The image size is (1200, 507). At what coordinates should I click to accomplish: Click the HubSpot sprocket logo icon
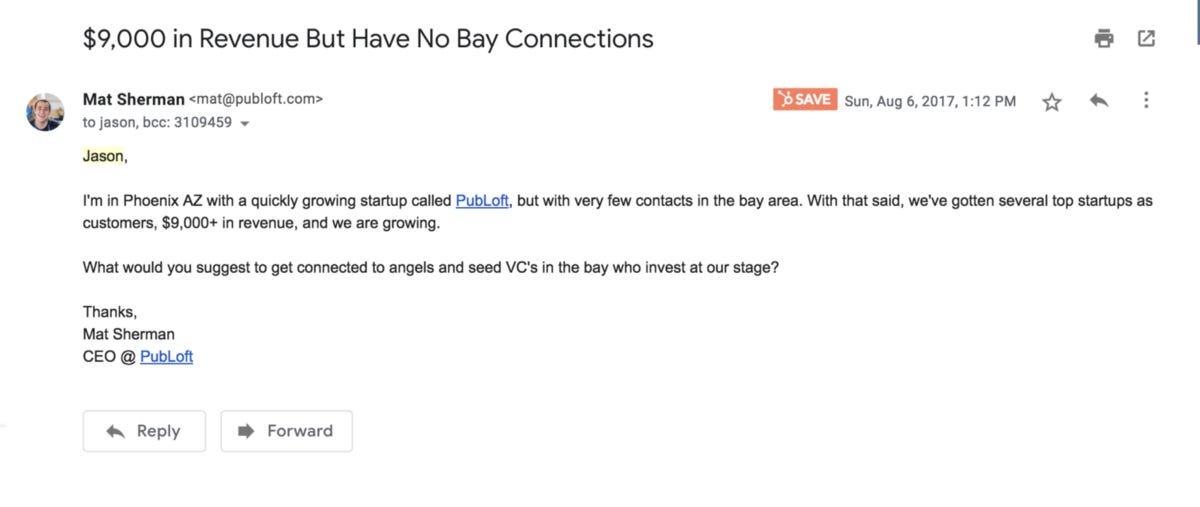(x=786, y=99)
